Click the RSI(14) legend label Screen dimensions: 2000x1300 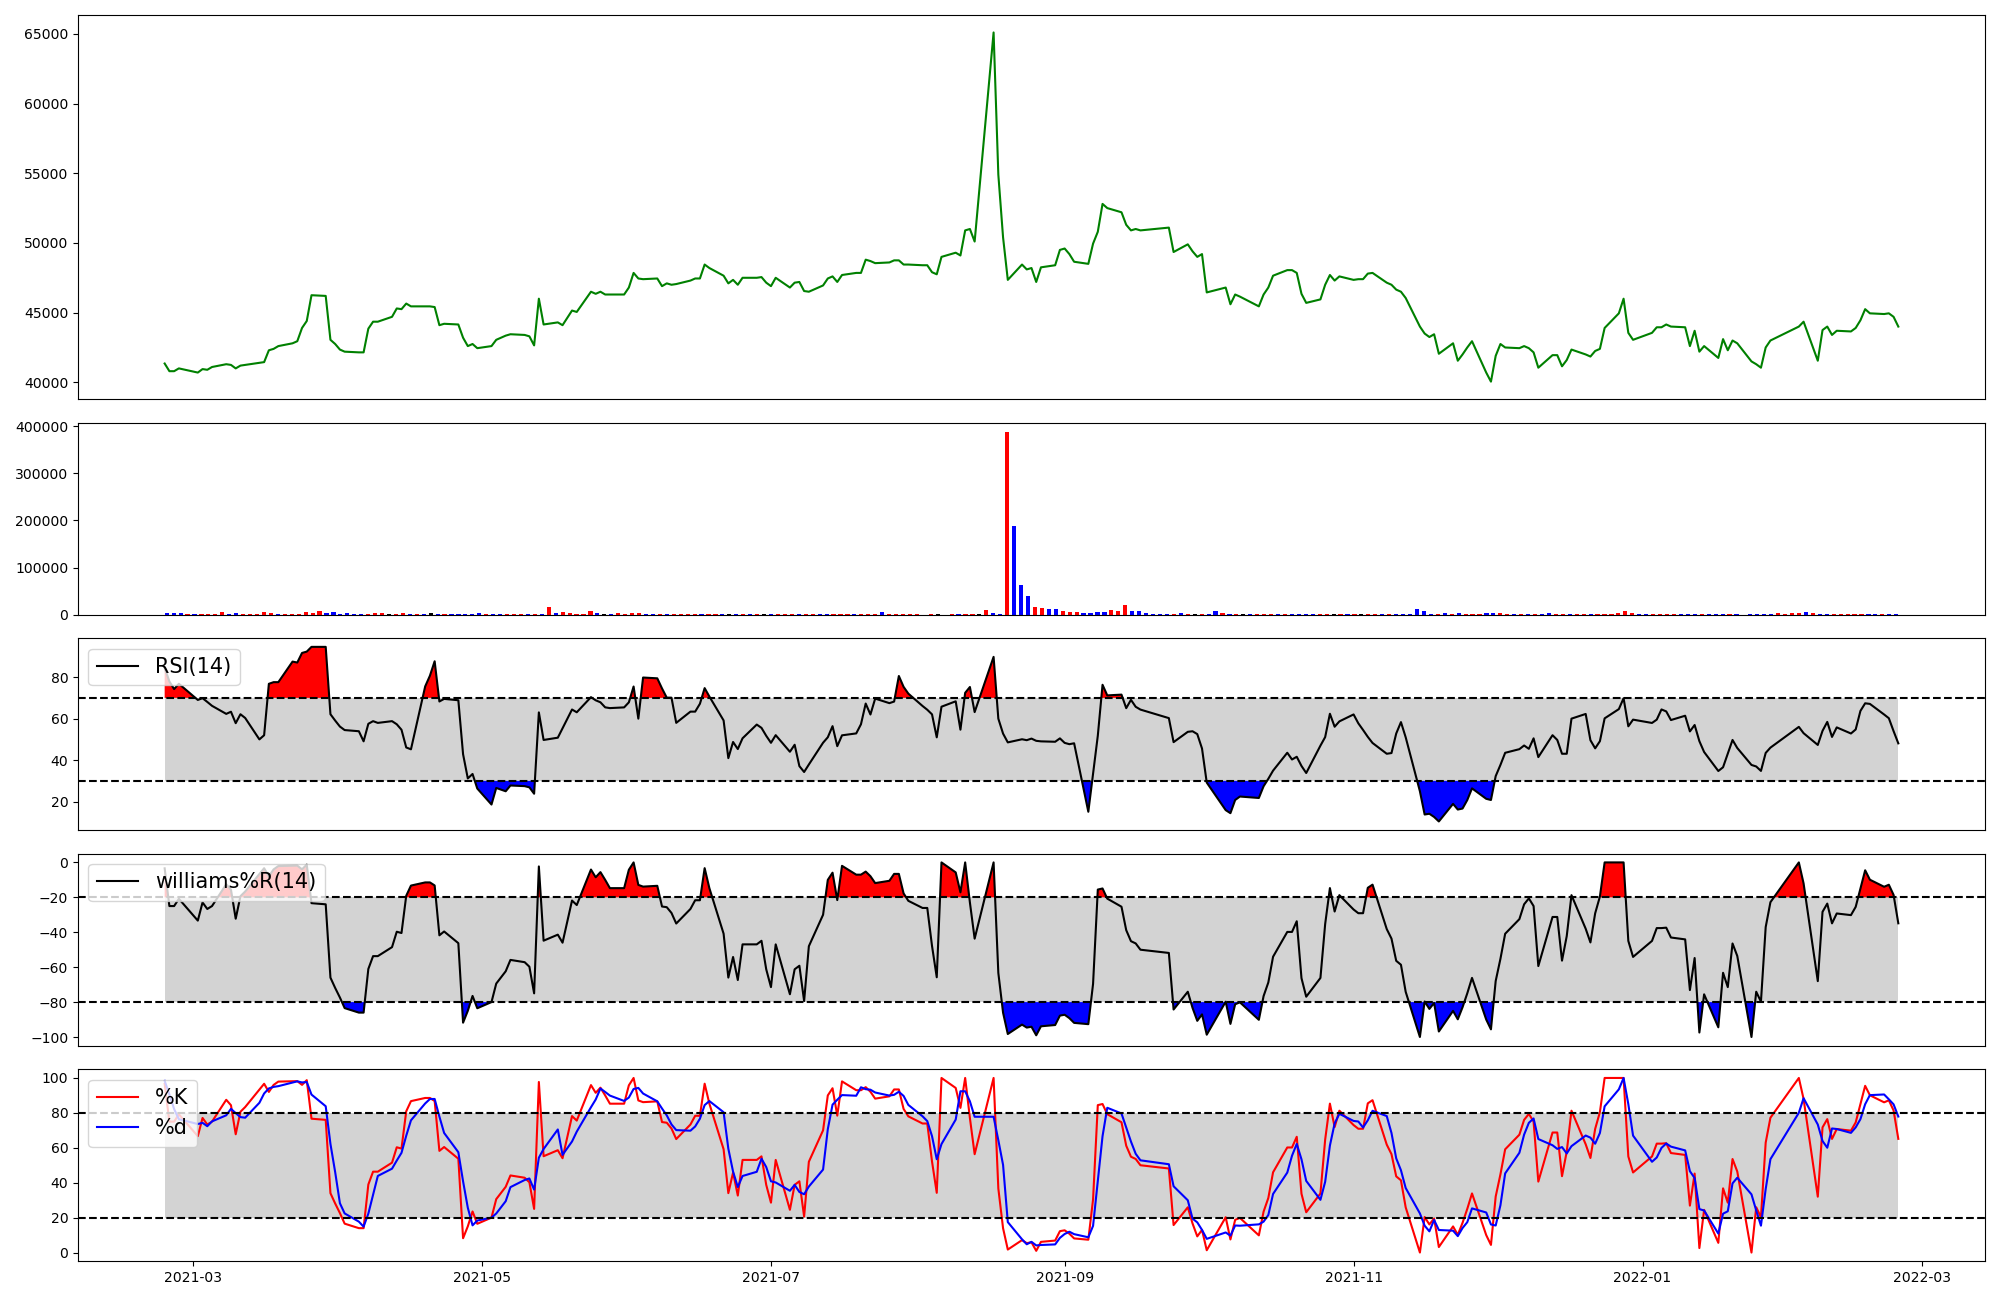pyautogui.click(x=192, y=666)
